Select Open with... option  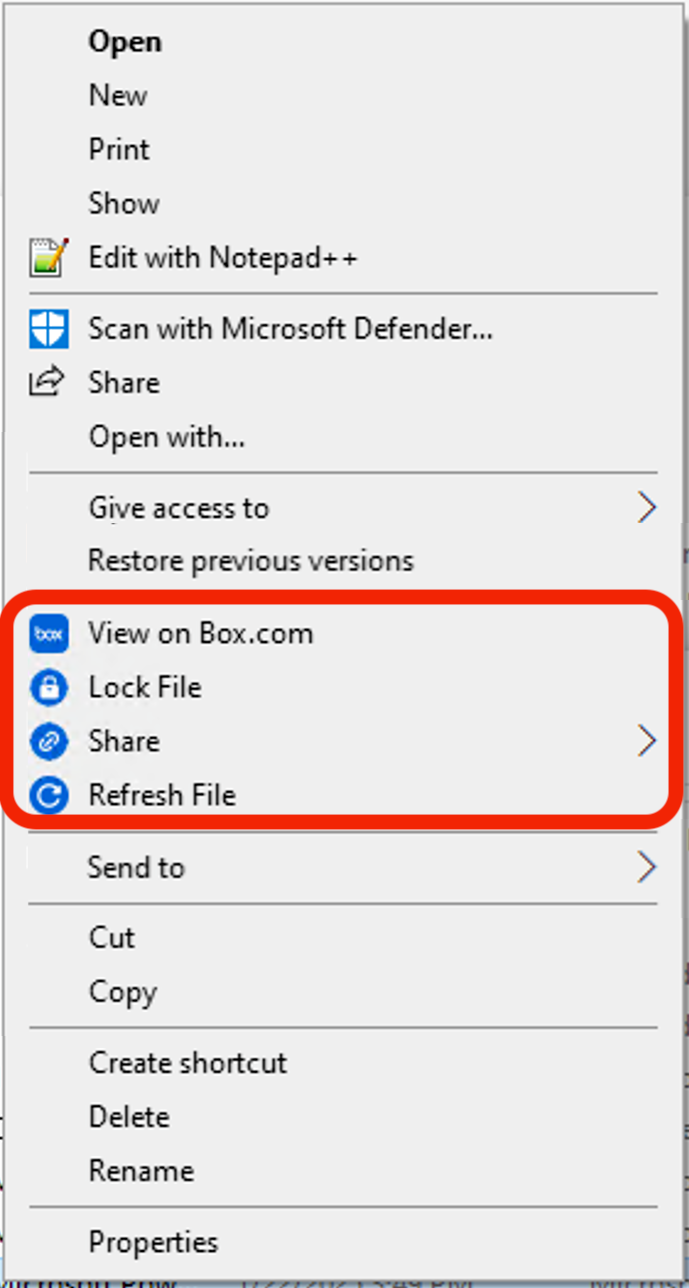[x=167, y=437]
